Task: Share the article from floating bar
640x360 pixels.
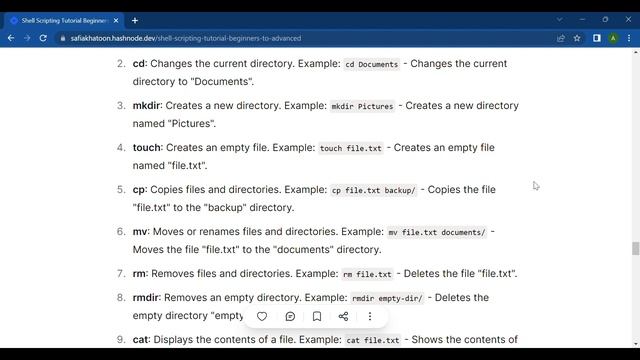Action: pyautogui.click(x=343, y=316)
